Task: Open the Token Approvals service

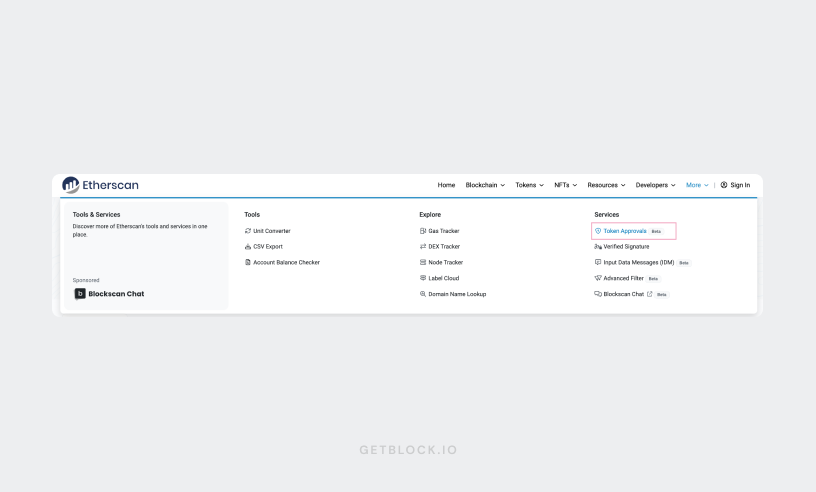Action: pyautogui.click(x=624, y=231)
